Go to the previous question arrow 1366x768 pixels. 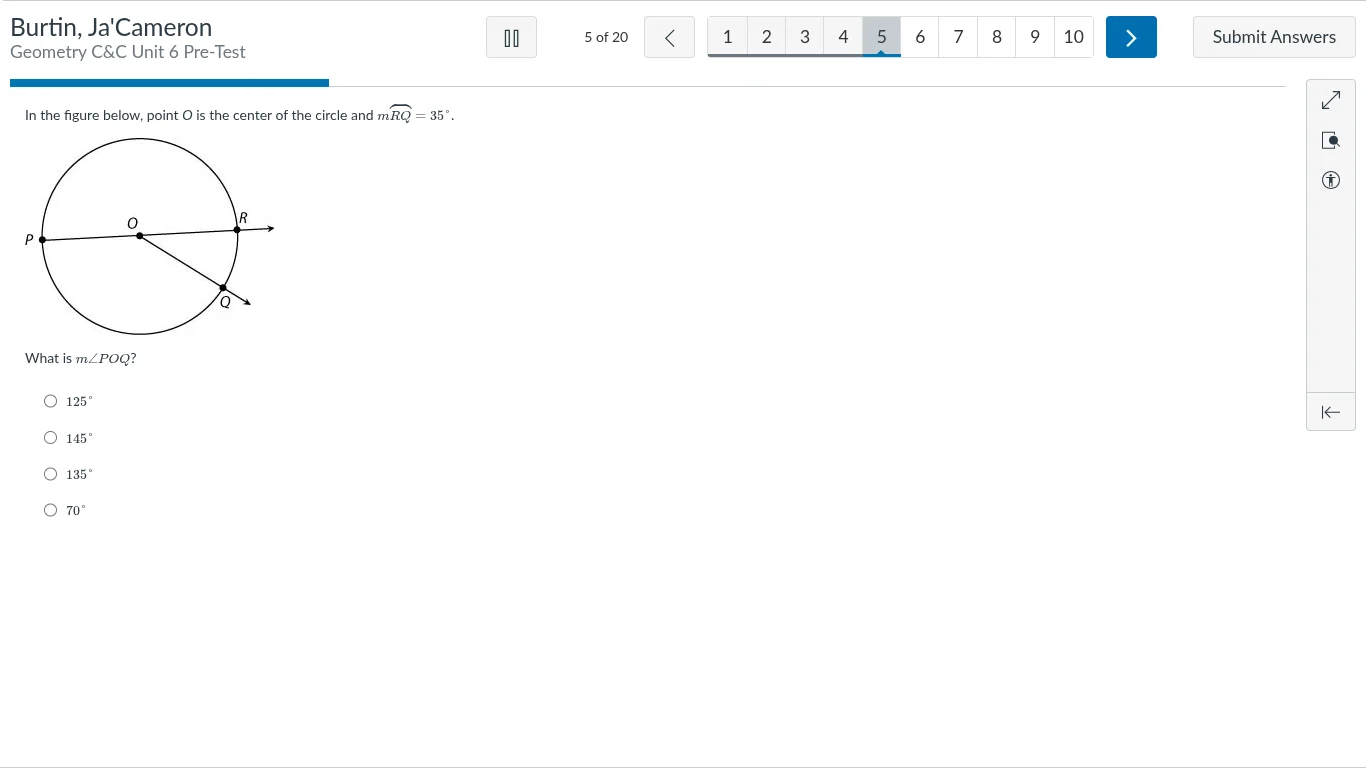click(669, 38)
